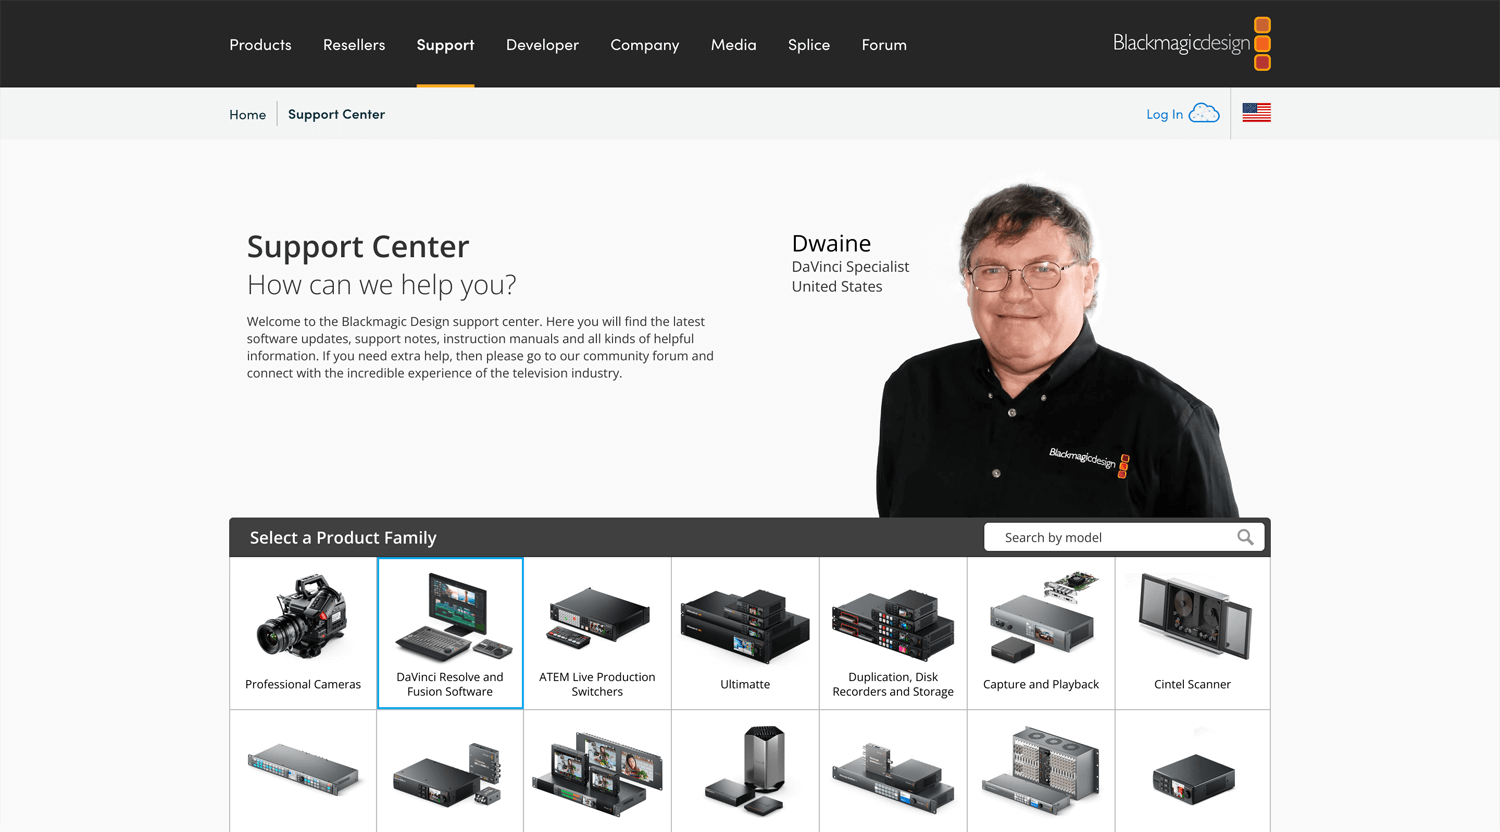The width and height of the screenshot is (1500, 832).
Task: Choose the Cintel Scanner product tile
Action: click(1192, 633)
